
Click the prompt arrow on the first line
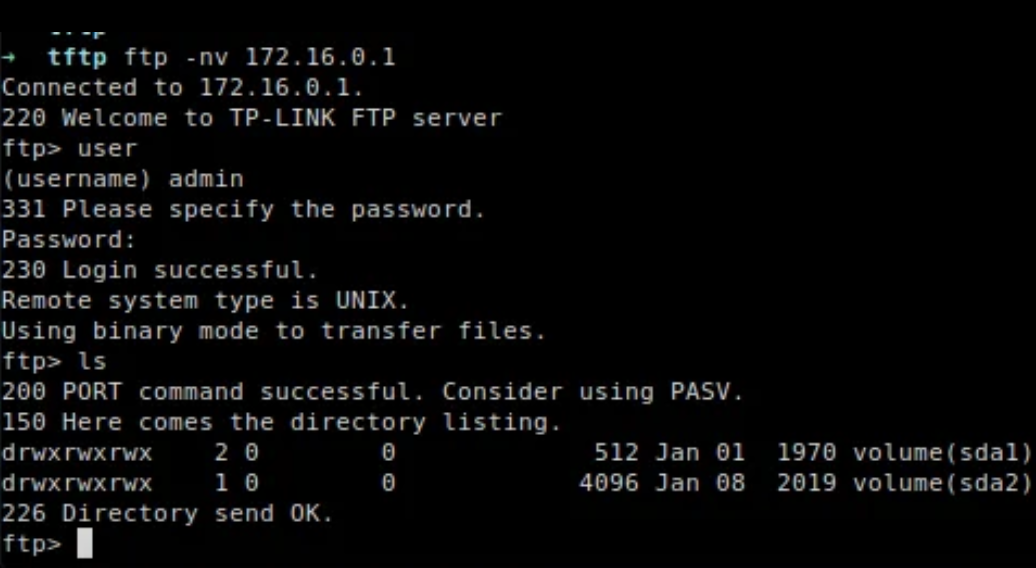(8, 57)
